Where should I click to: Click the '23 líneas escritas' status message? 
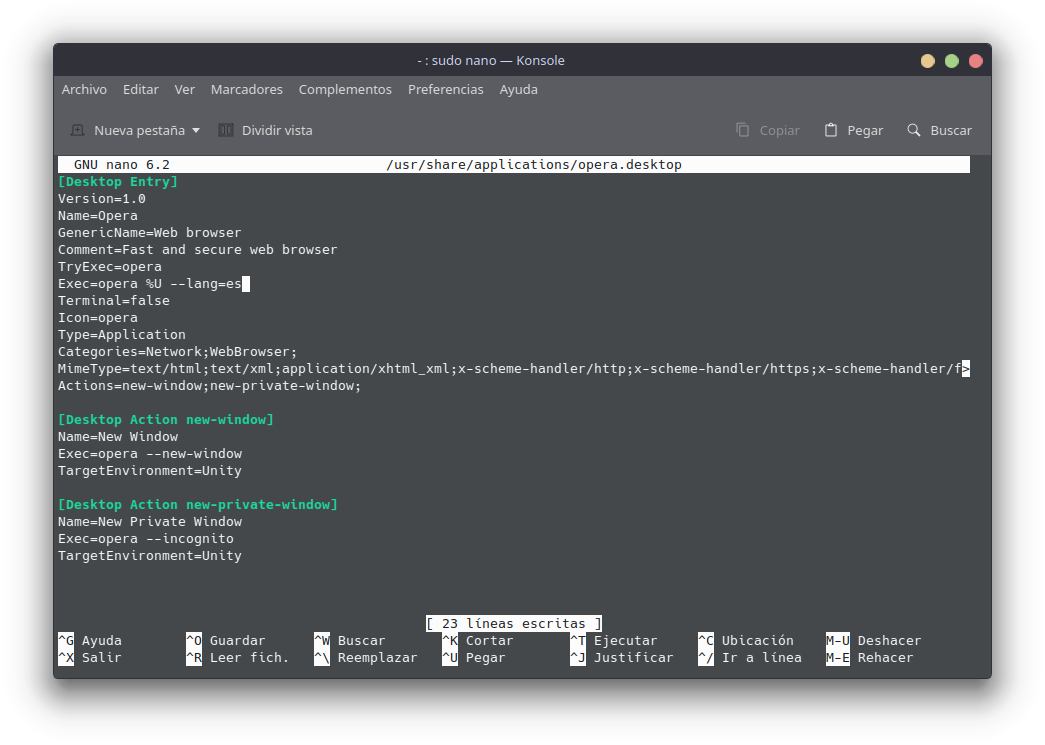coord(514,624)
